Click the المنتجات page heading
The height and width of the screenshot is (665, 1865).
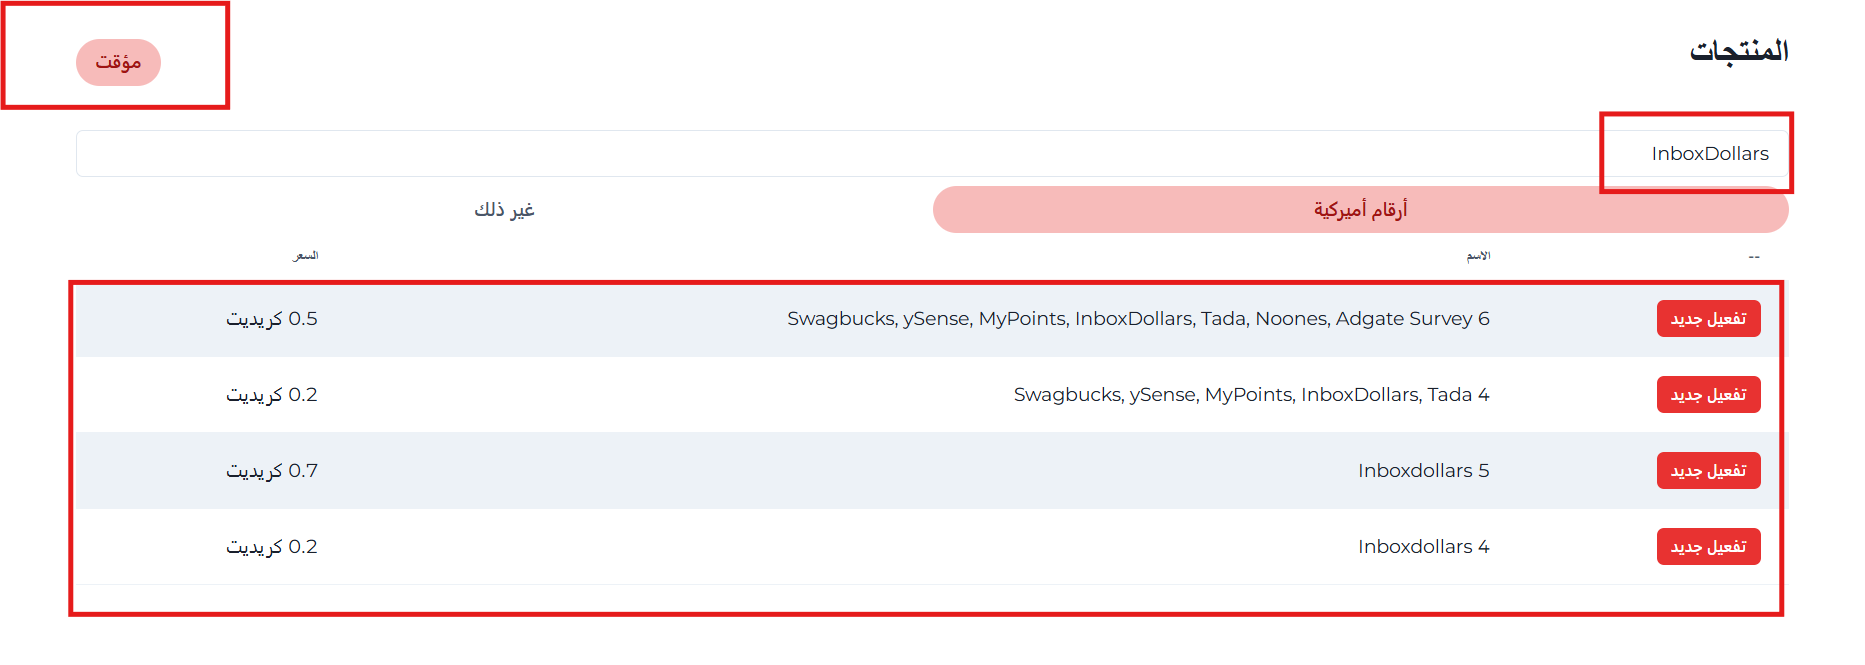(1738, 51)
